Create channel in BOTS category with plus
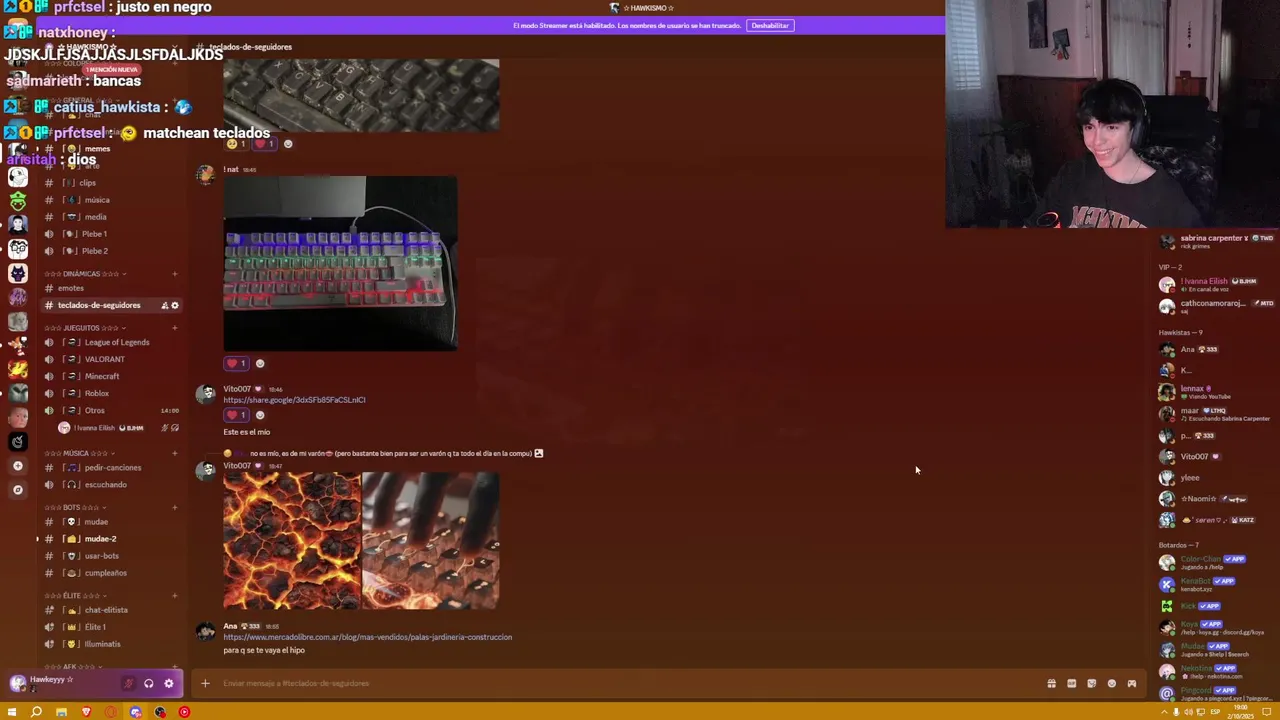Image resolution: width=1280 pixels, height=720 pixels. click(x=175, y=508)
